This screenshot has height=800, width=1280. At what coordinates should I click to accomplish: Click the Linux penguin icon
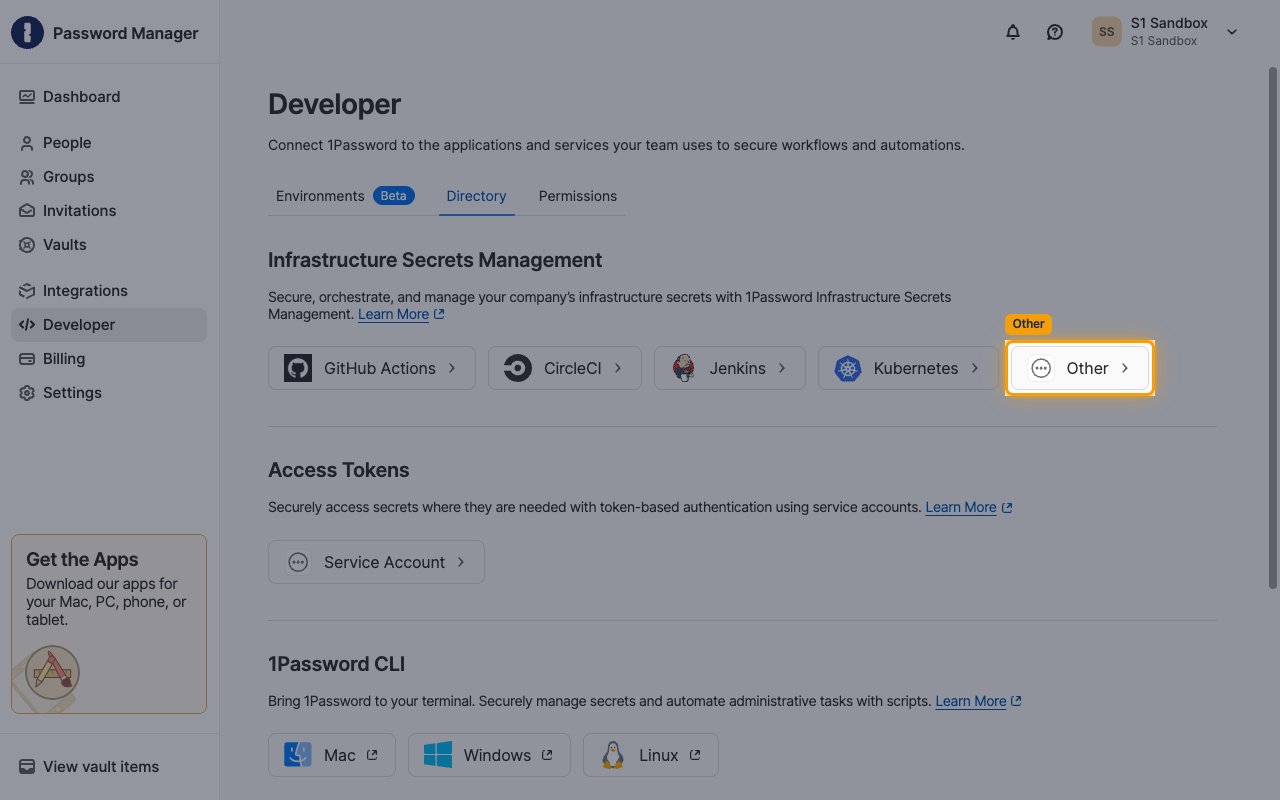[x=613, y=755]
